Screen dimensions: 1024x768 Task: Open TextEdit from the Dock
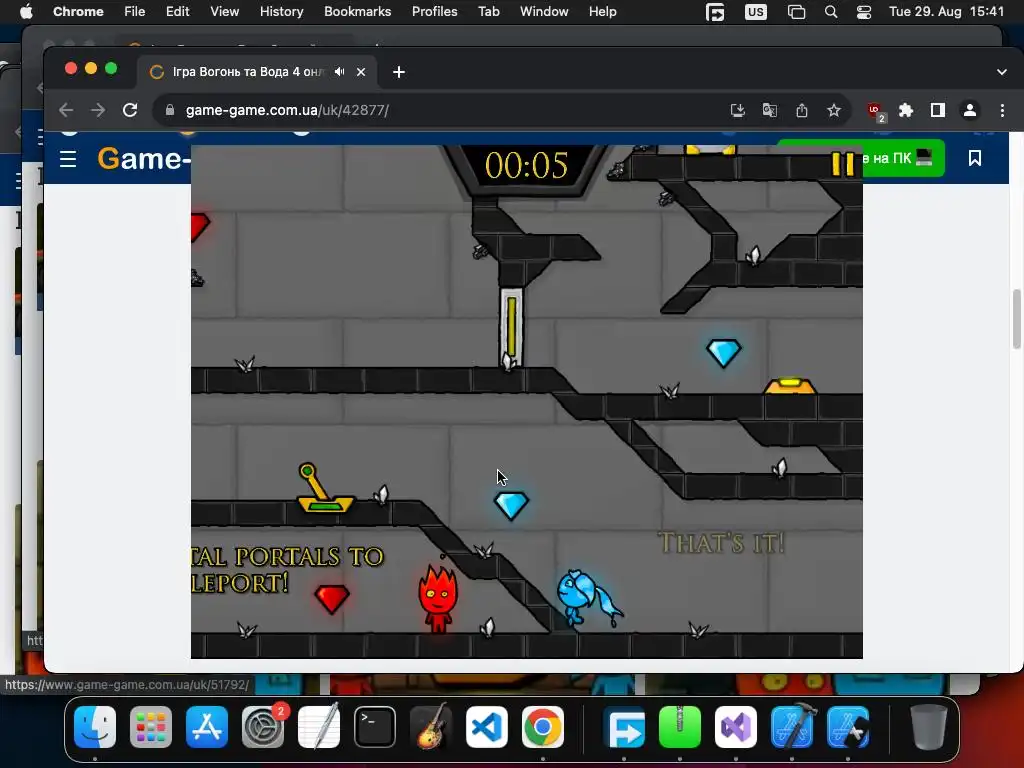pos(319,727)
